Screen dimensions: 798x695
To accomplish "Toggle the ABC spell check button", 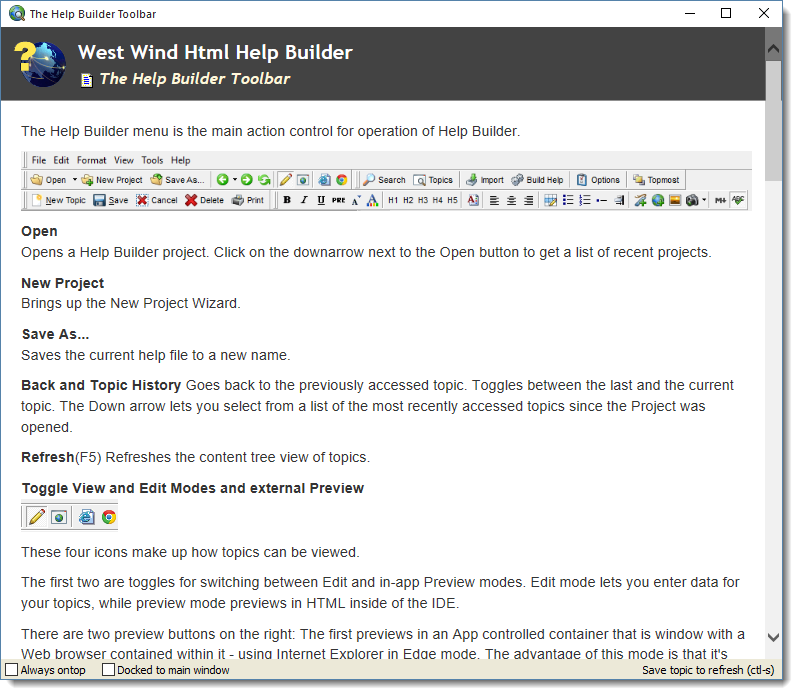I will (x=738, y=200).
